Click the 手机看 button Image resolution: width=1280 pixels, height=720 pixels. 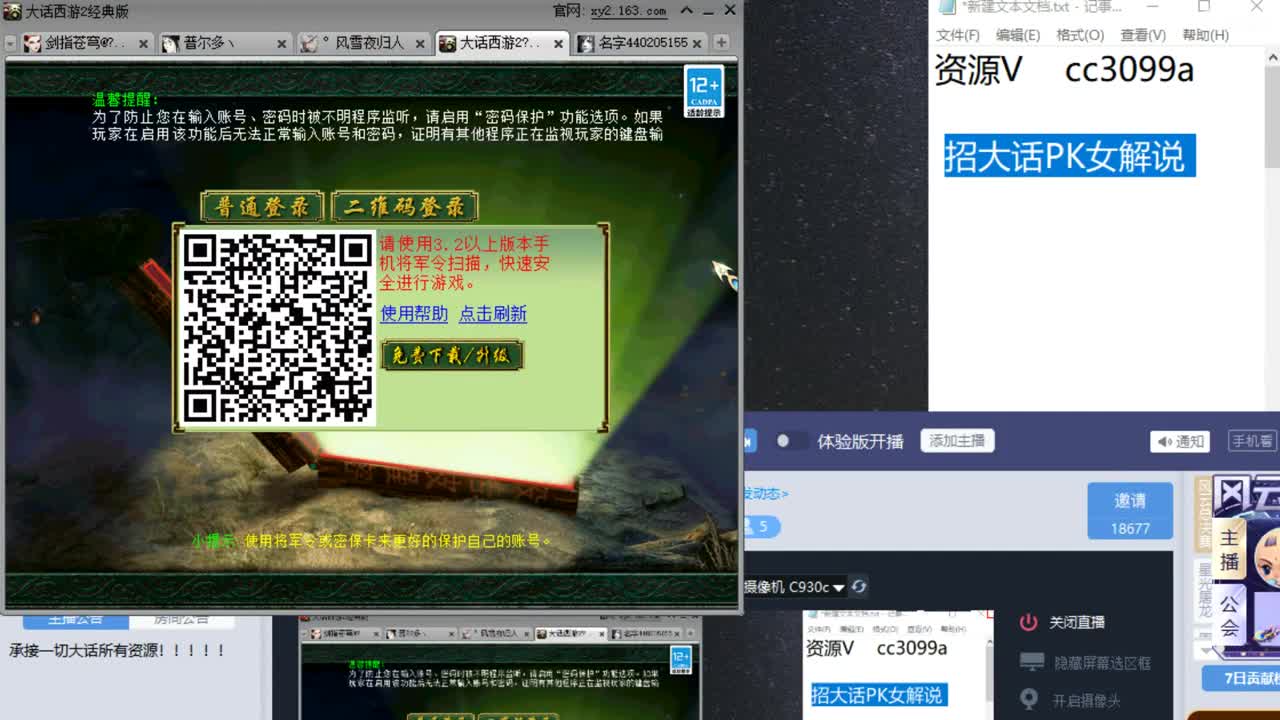(1252, 441)
